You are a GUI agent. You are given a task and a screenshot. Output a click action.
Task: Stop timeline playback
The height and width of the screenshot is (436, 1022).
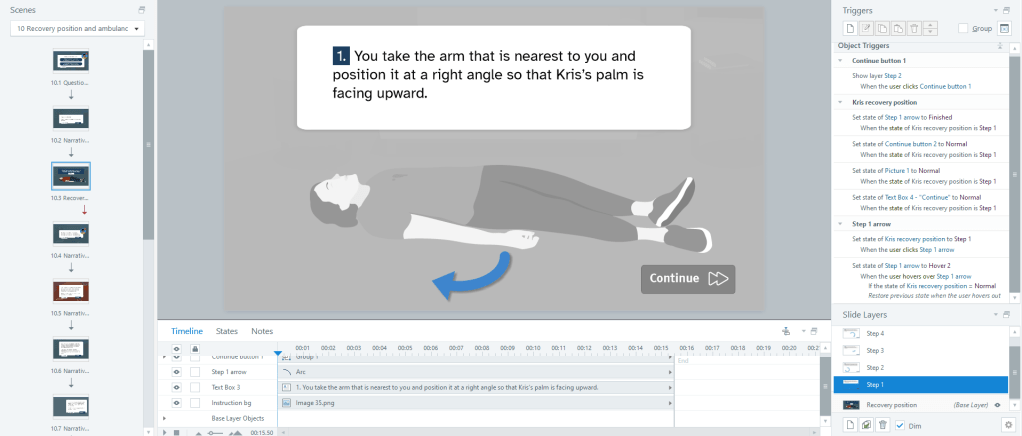pos(176,432)
